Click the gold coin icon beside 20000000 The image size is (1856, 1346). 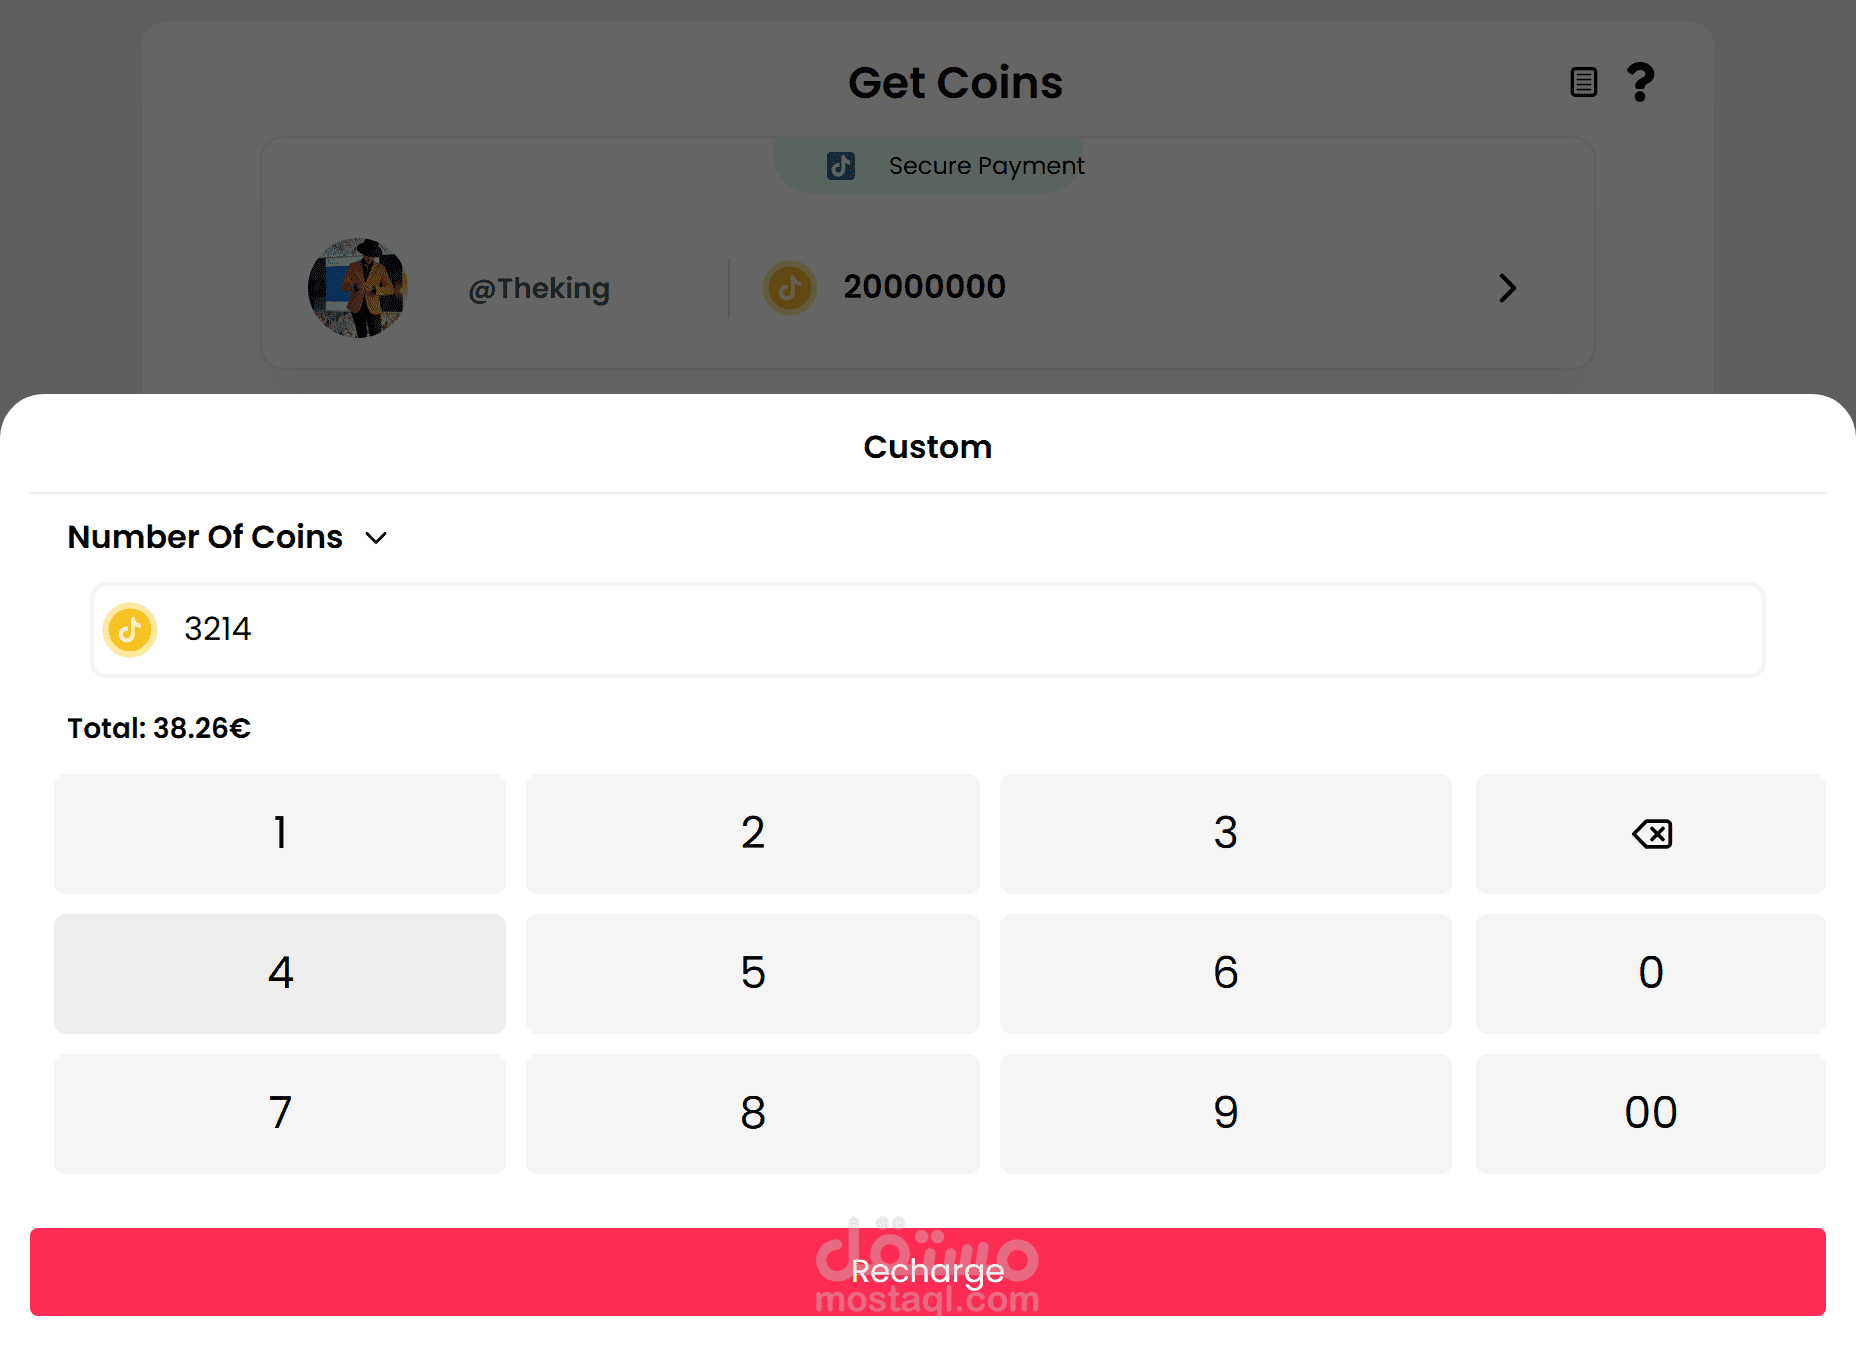[x=790, y=288]
